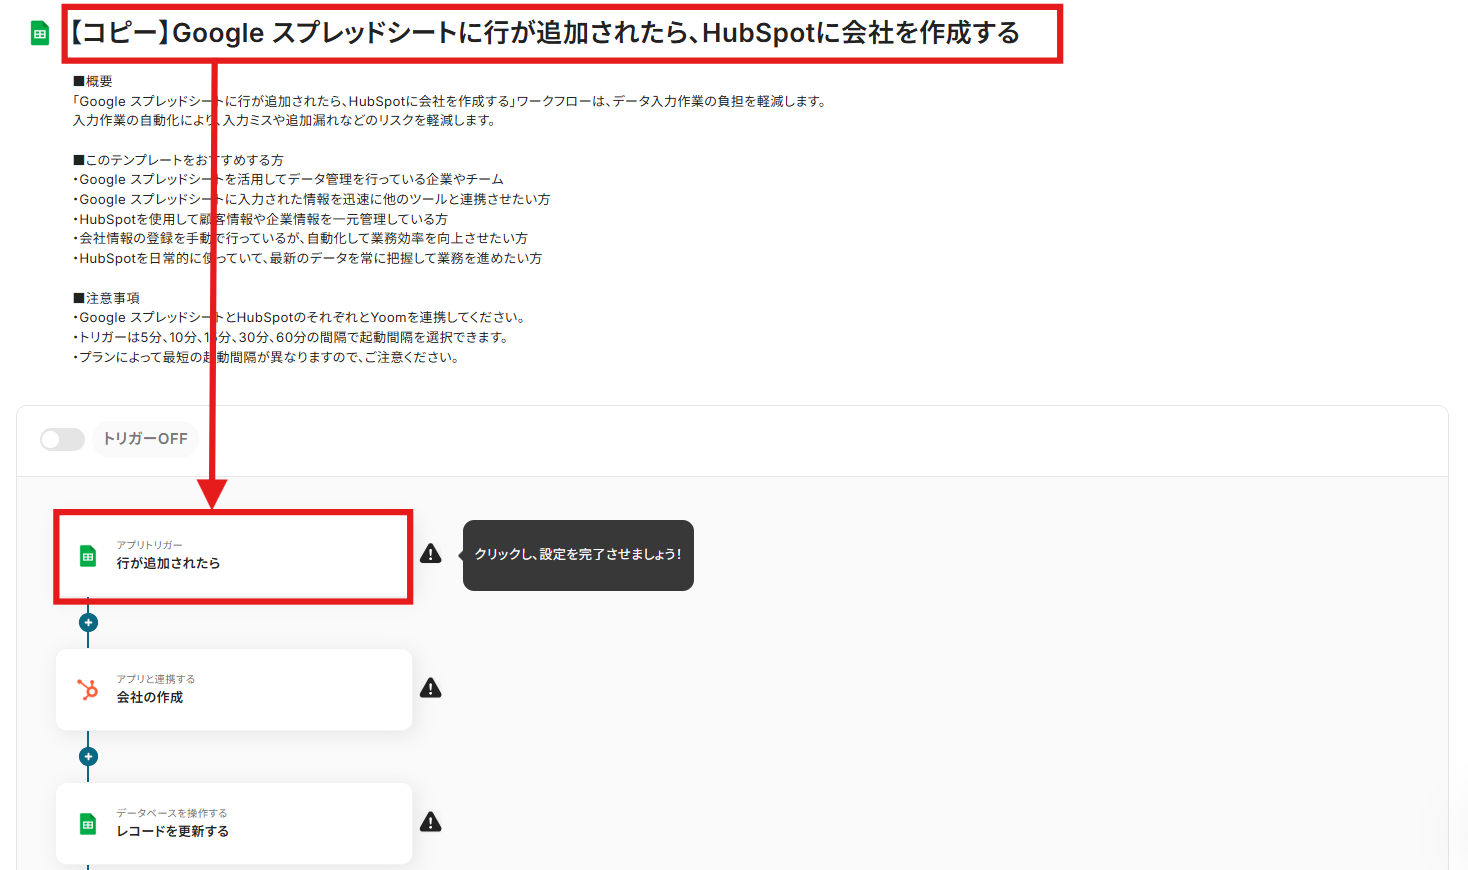1468x870 pixels.
Task: Click the flow title starting with 【コピー】Google スプレッドシート
Action: pos(544,33)
